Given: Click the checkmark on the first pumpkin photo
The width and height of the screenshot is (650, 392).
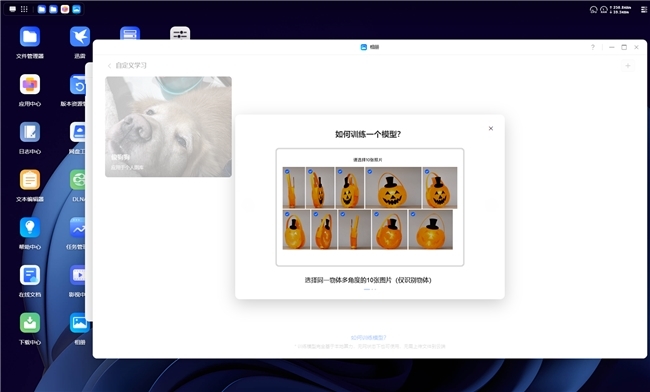Looking at the screenshot, I should 287,171.
